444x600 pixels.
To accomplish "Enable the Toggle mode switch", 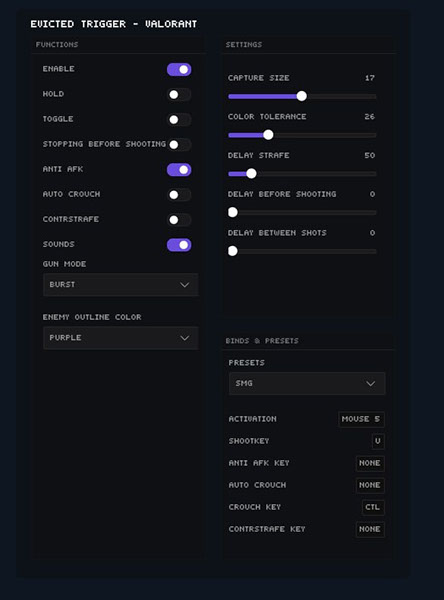I will pos(179,120).
